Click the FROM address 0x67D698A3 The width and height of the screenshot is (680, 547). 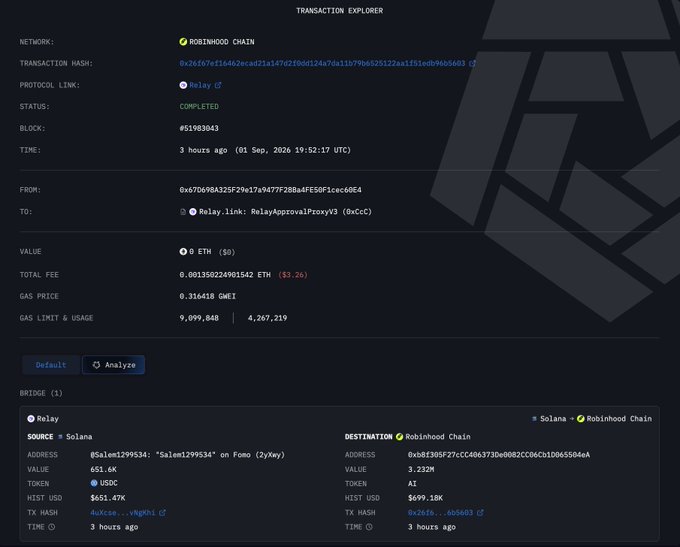271,190
